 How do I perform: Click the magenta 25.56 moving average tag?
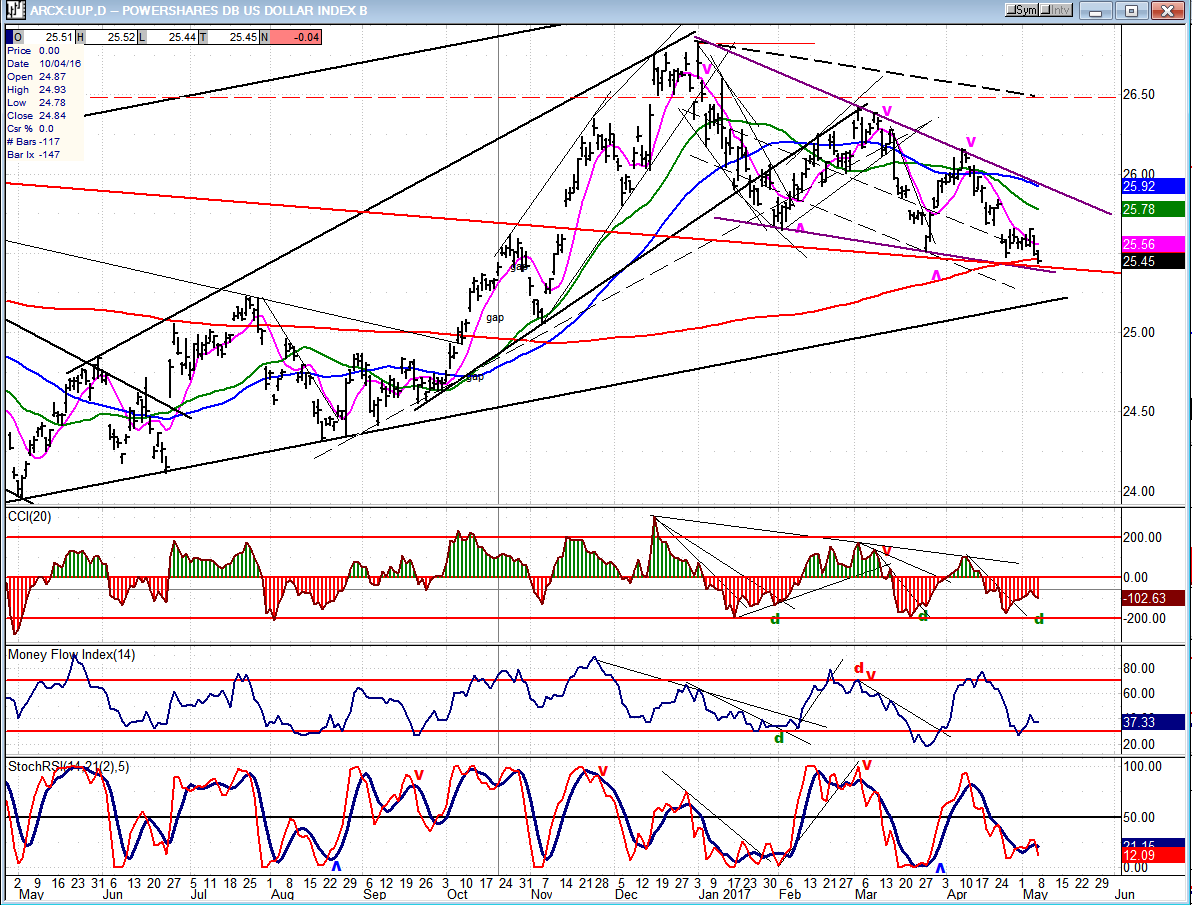pyautogui.click(x=1152, y=244)
